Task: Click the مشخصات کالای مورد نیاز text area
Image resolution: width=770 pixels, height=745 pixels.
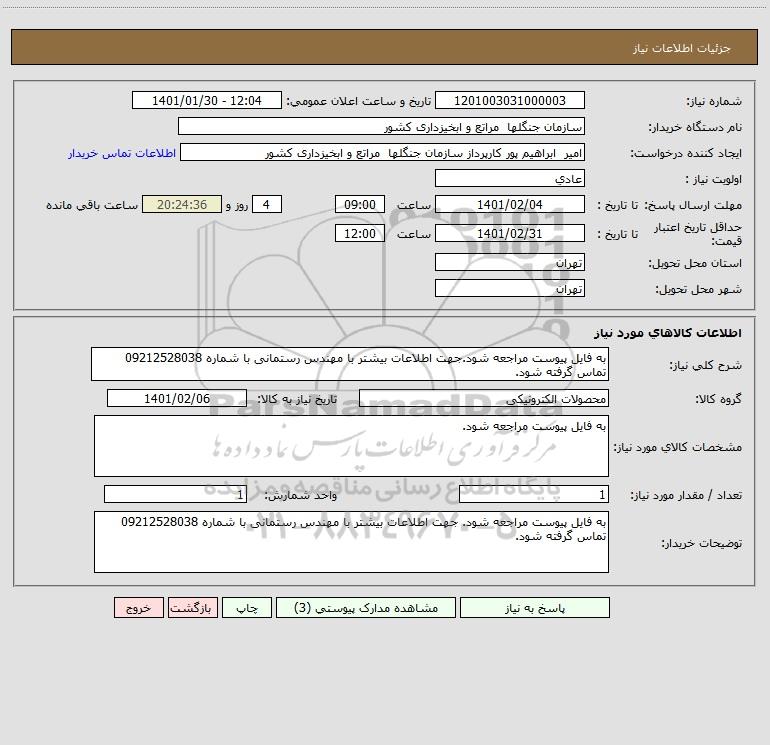Action: (x=351, y=446)
